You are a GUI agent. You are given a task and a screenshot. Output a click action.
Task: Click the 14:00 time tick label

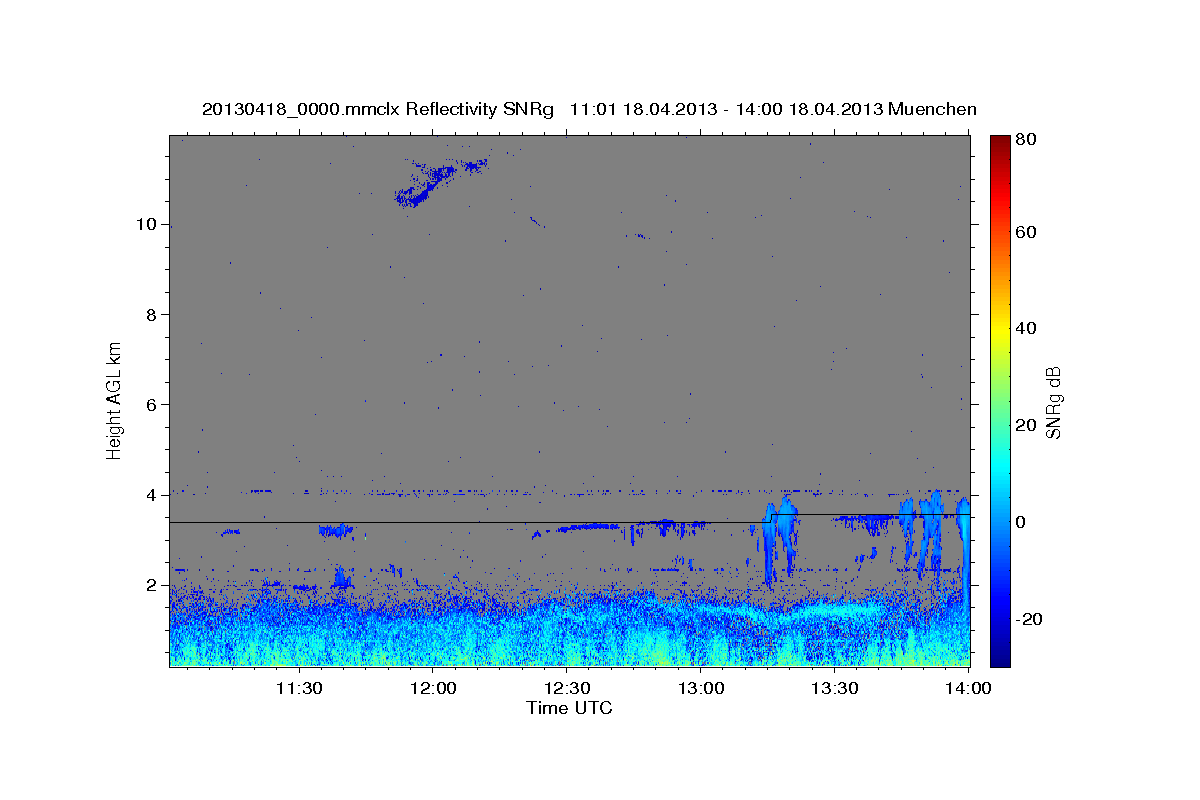[968, 688]
